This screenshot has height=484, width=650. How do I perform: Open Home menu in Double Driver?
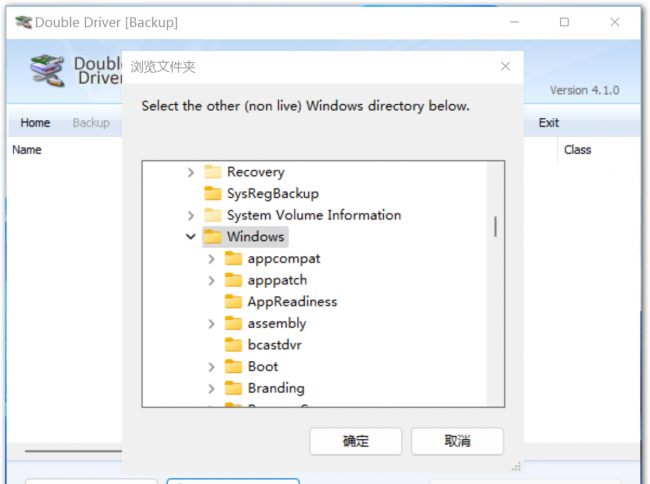(35, 123)
